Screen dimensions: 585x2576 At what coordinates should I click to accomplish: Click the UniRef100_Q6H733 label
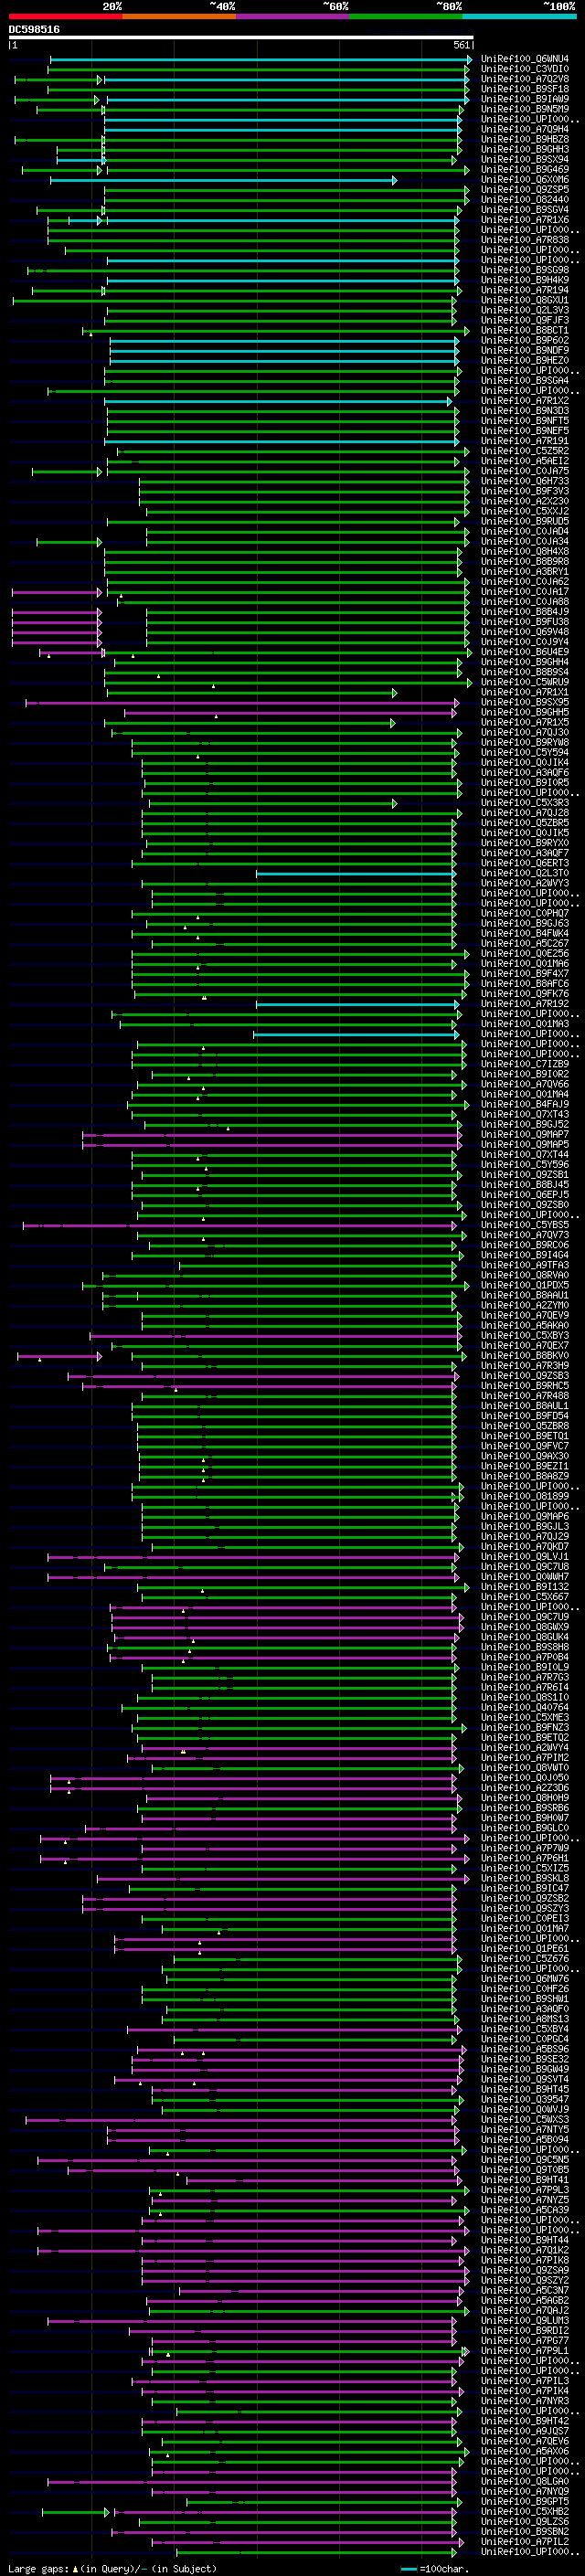coord(525,481)
